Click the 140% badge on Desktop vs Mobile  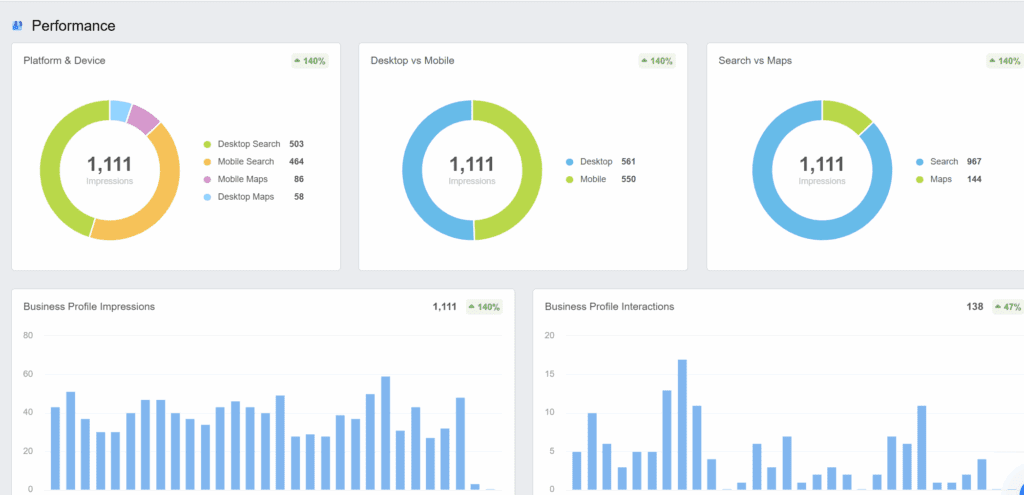[x=656, y=61]
